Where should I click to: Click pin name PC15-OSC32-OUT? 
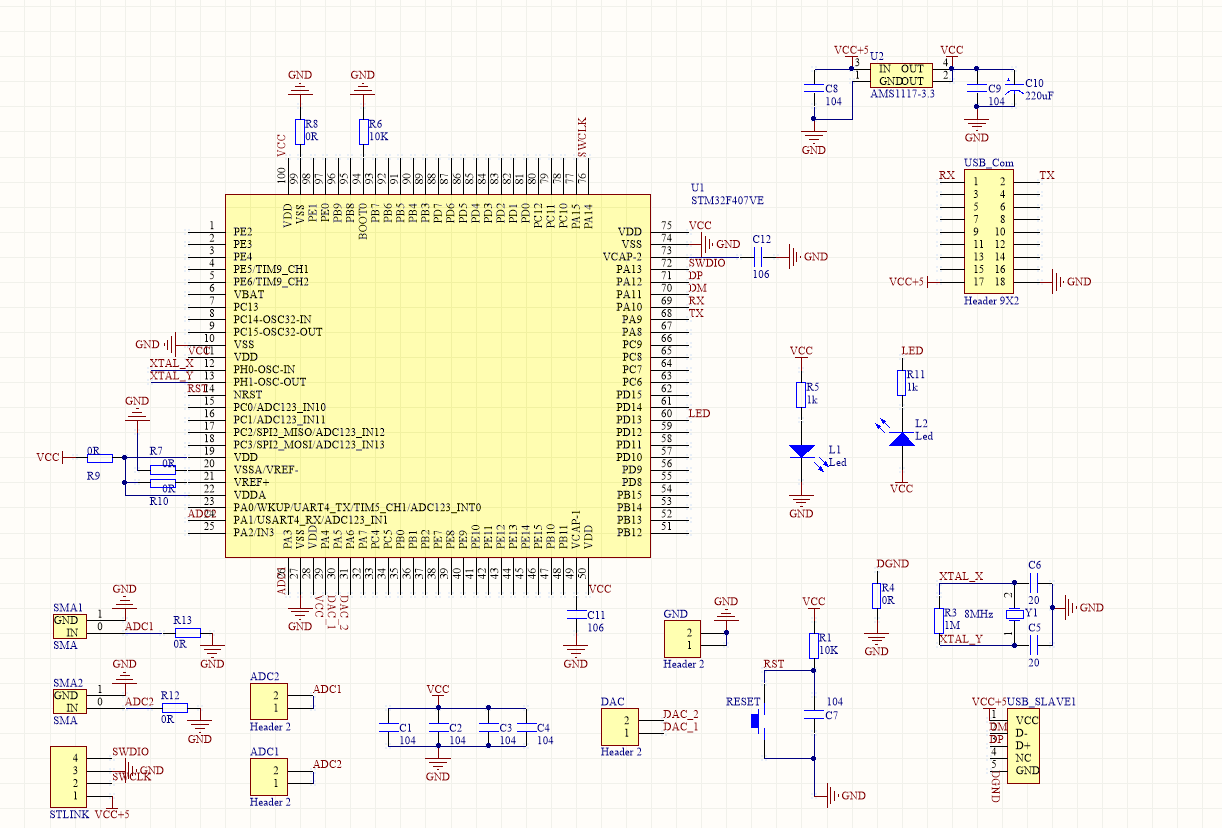pyautogui.click(x=278, y=332)
